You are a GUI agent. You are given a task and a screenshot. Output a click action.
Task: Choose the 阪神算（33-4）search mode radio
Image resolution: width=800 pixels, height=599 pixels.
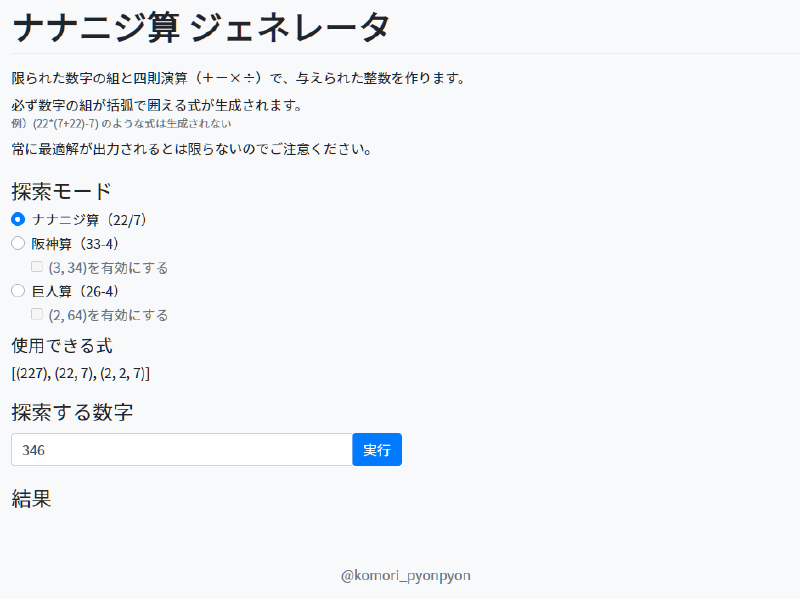point(18,243)
